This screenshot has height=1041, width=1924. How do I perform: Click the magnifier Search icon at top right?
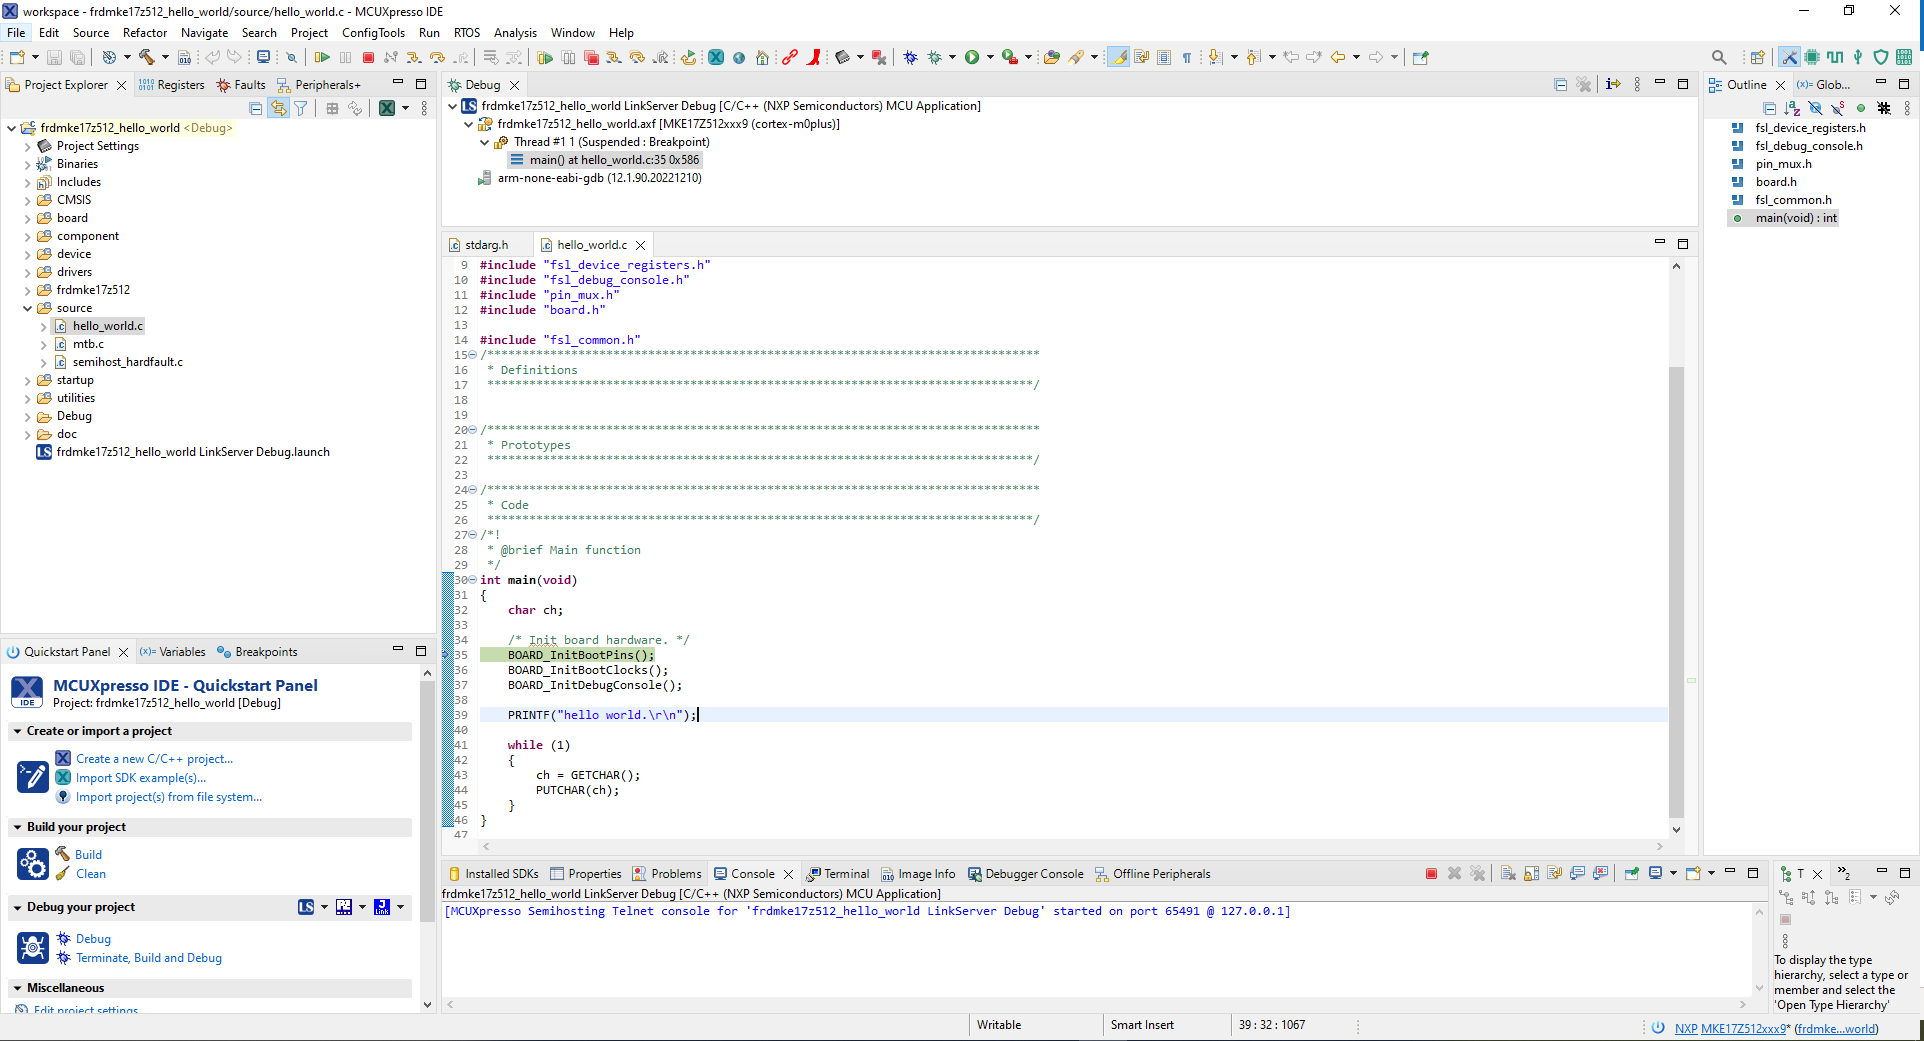pos(1718,58)
